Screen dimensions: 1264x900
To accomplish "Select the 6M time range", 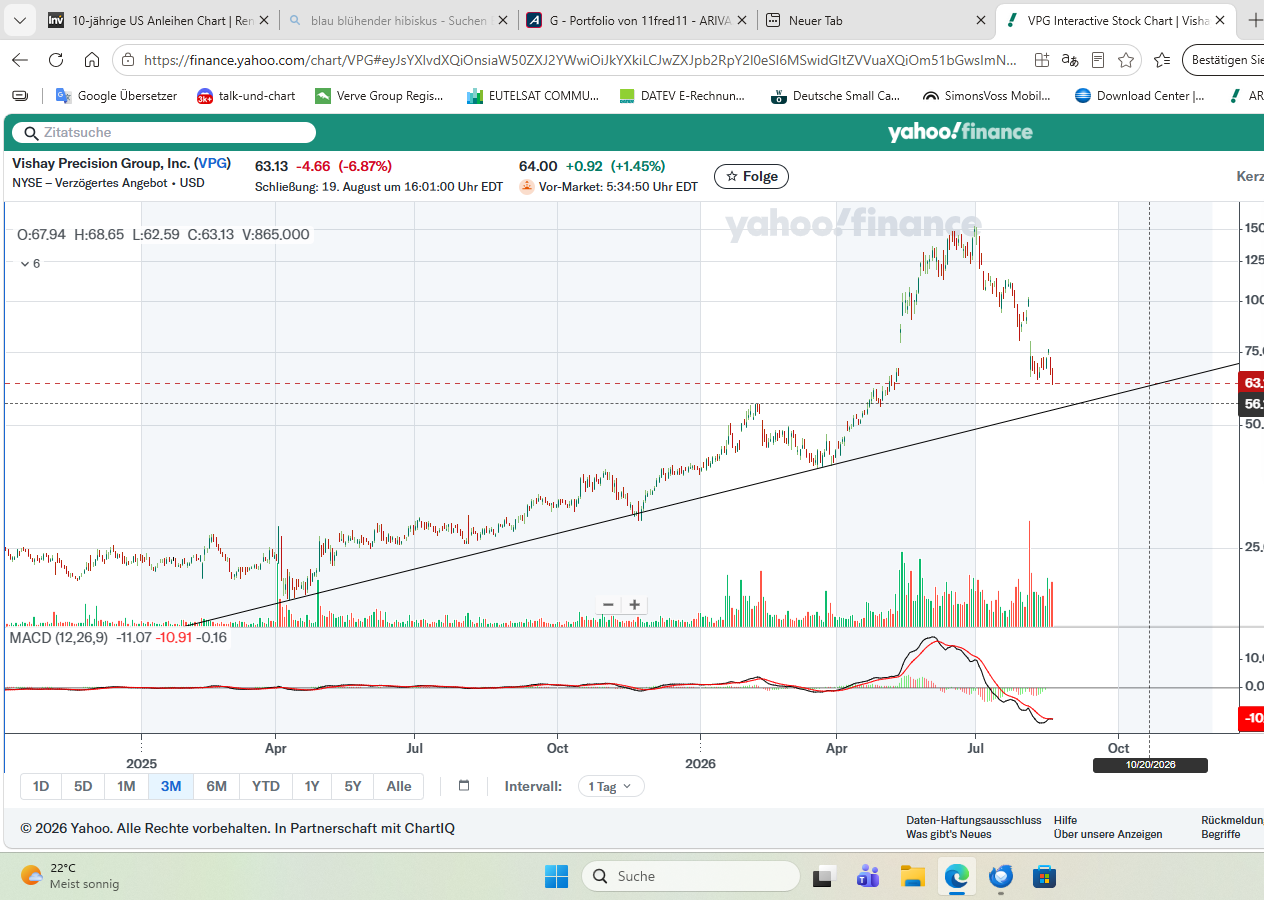I will tap(216, 786).
